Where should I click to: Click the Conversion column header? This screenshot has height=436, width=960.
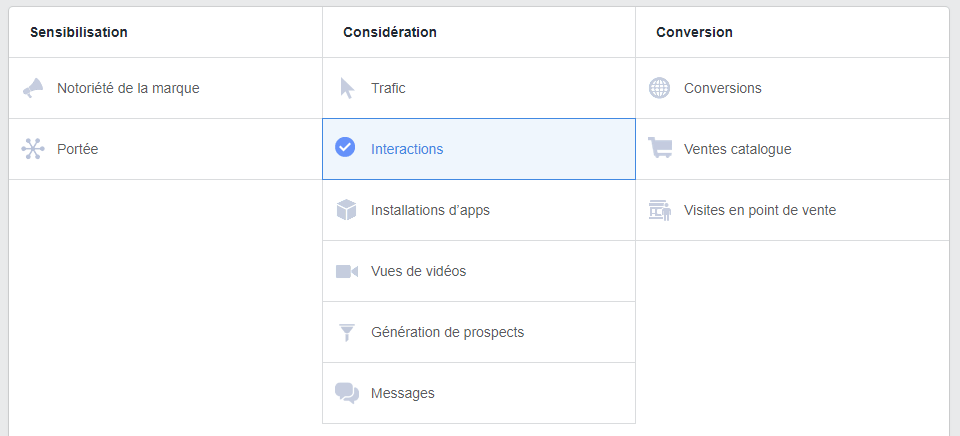coord(694,32)
